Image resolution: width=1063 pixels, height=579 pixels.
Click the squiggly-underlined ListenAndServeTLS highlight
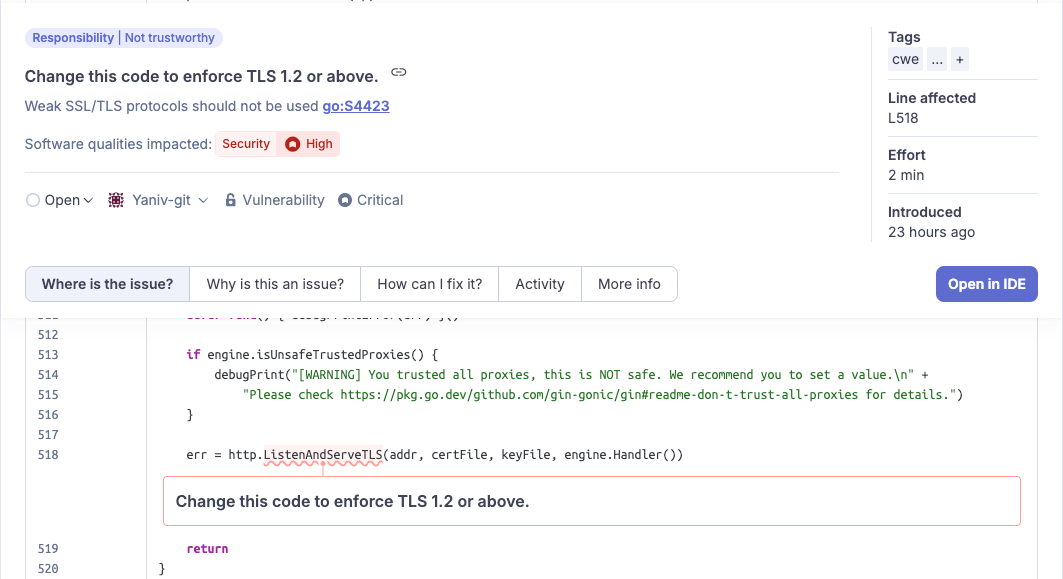point(320,455)
